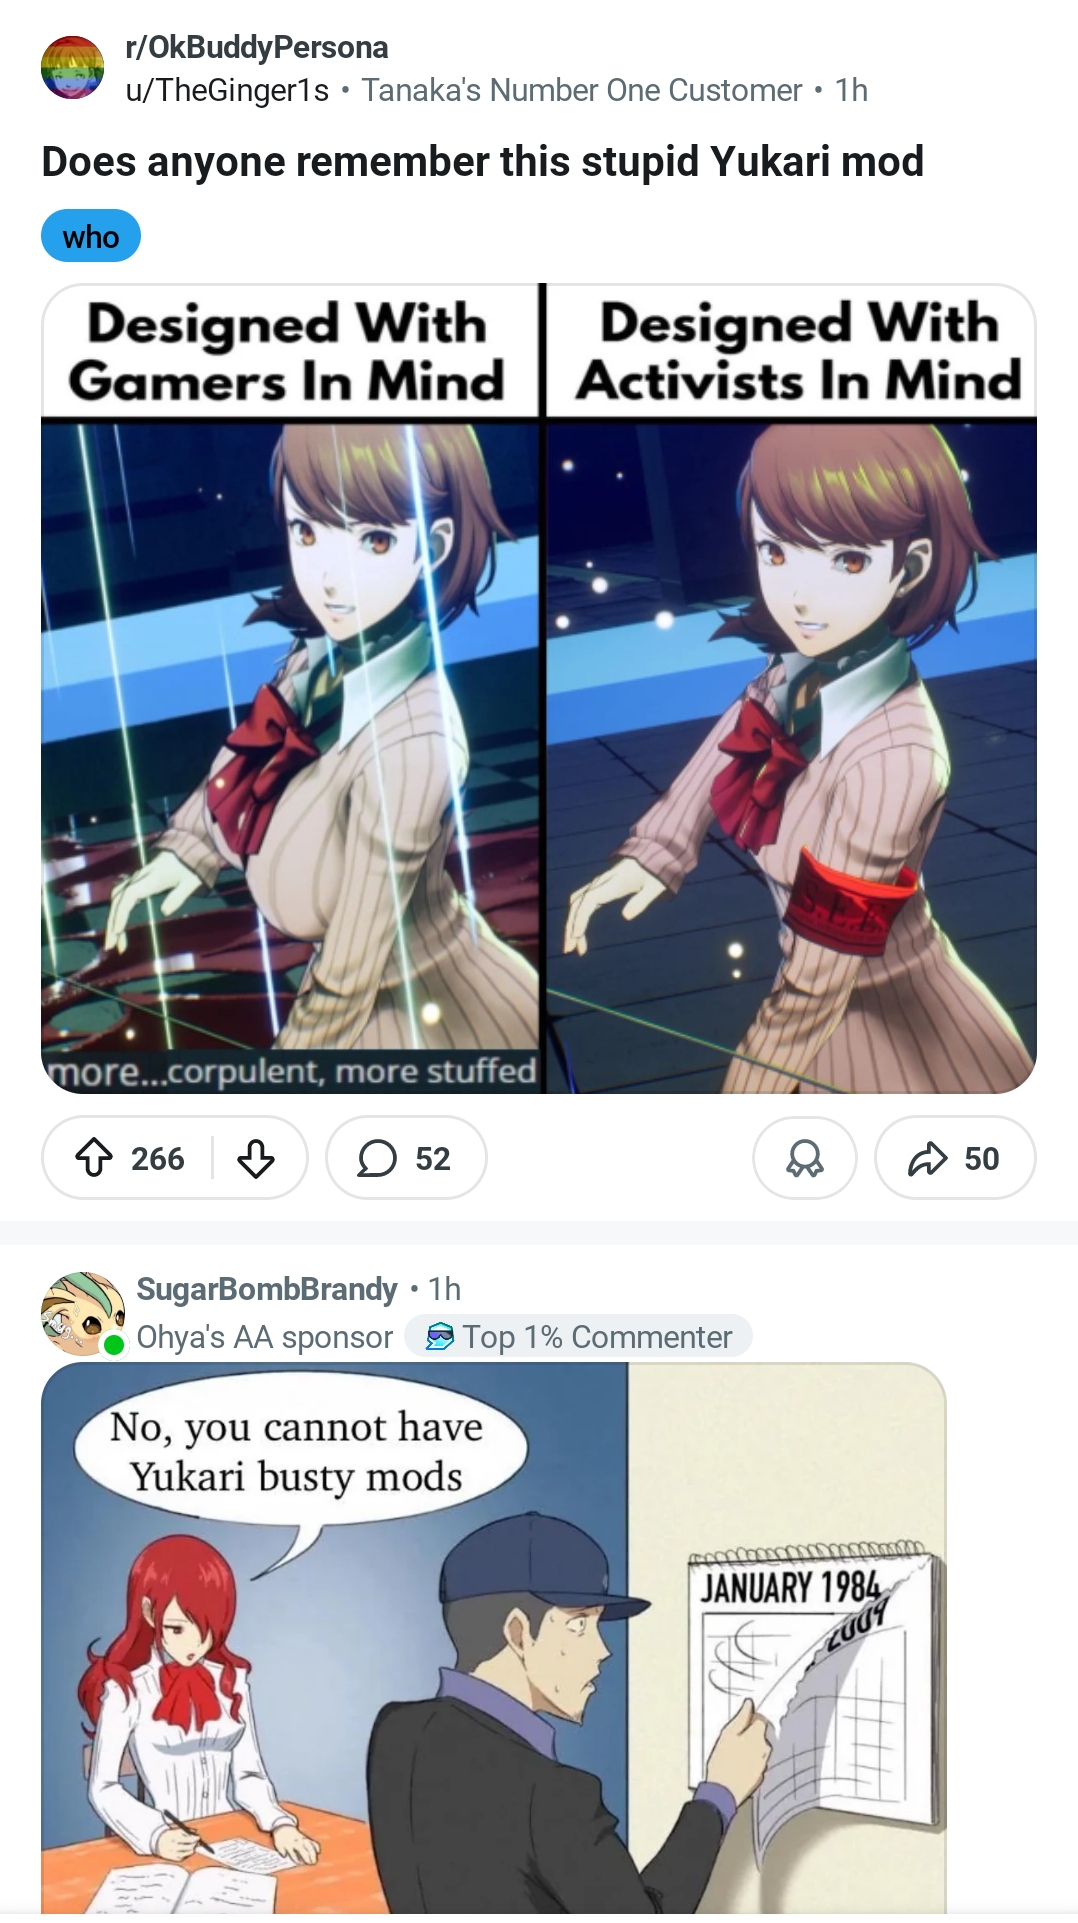Open SugarBombBrandy's avatar
1078x1923 pixels.
[x=82, y=1313]
